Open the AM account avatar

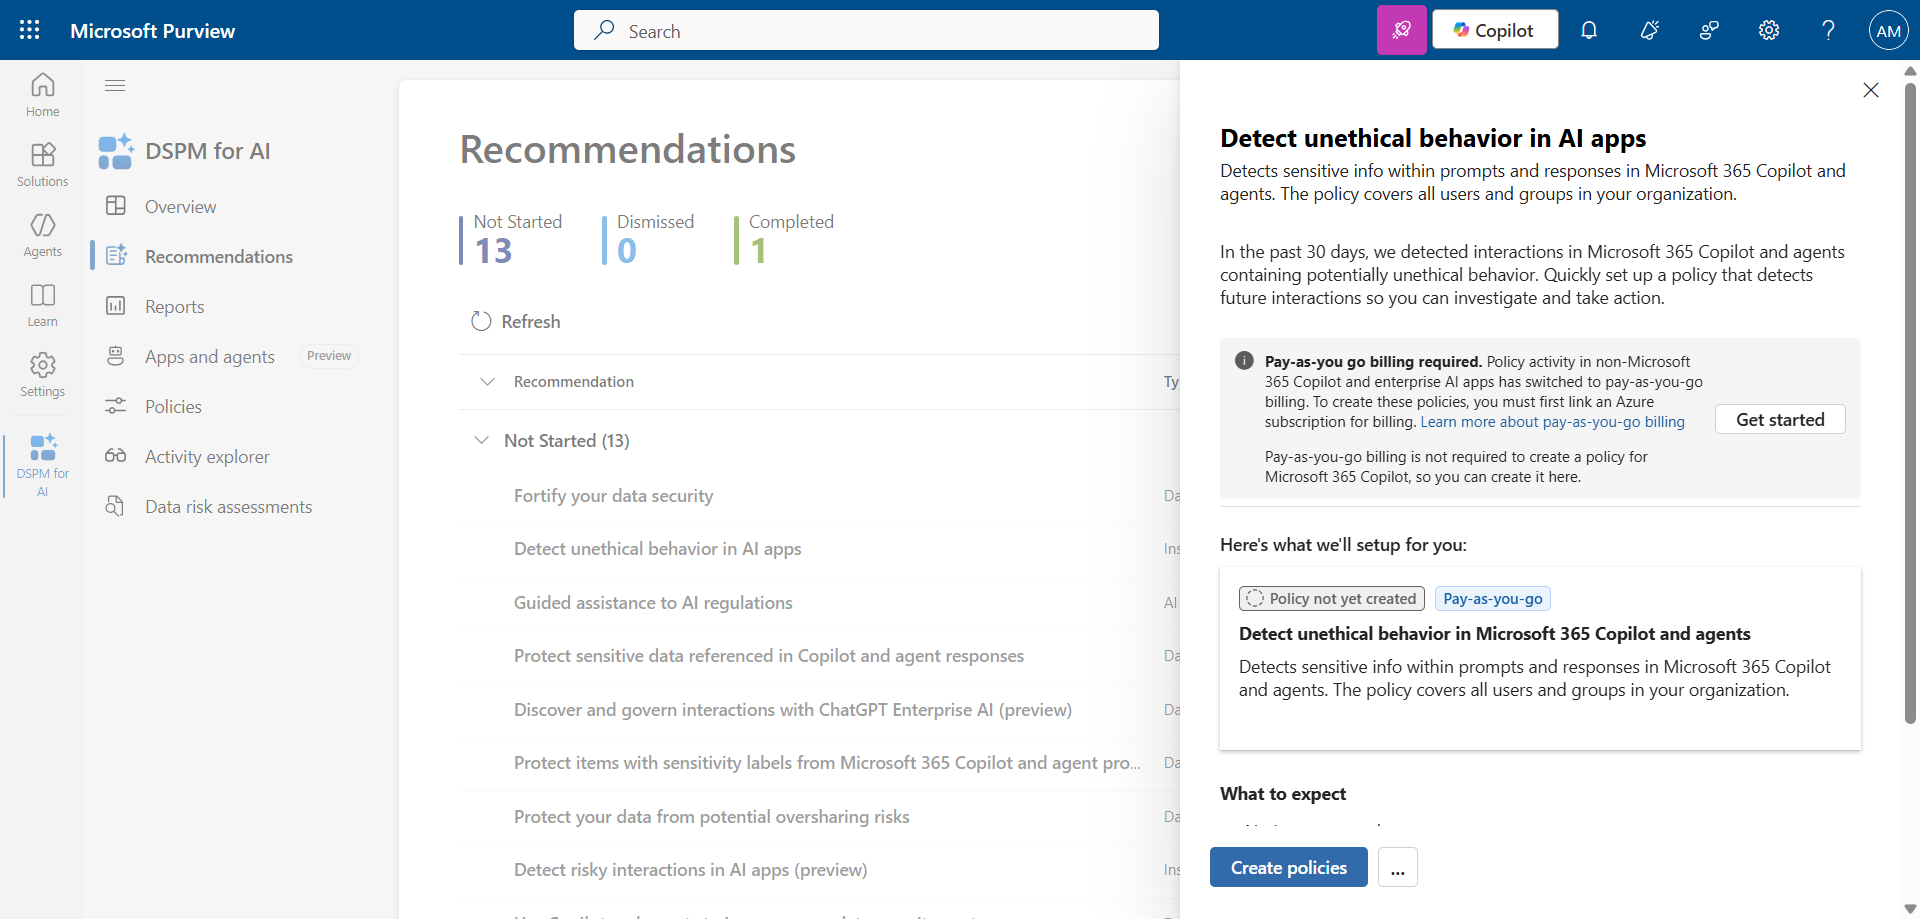pos(1888,31)
